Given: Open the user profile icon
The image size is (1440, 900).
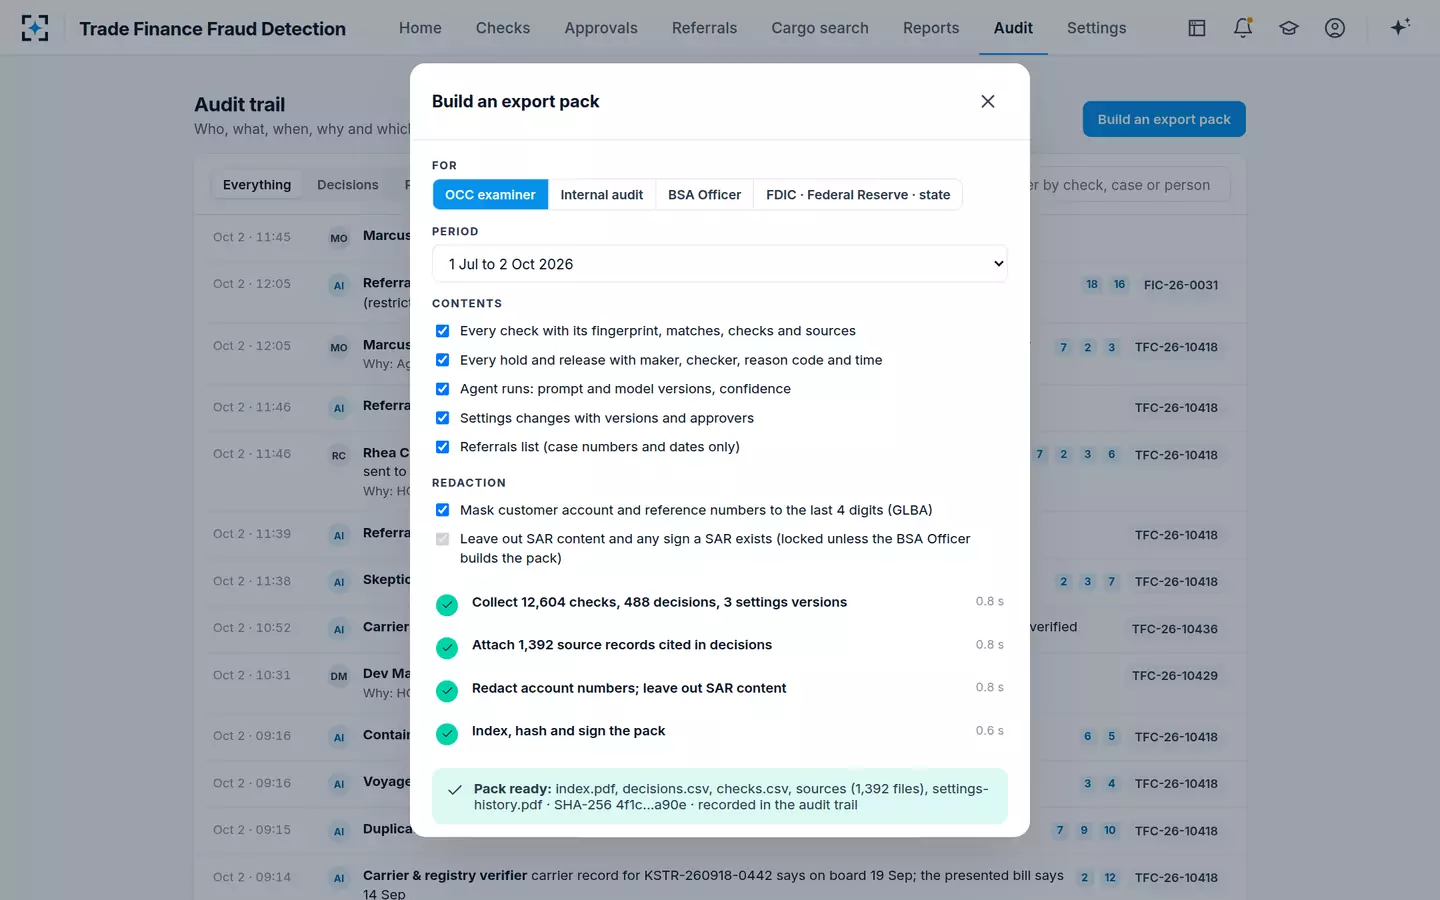Looking at the screenshot, I should pos(1335,28).
